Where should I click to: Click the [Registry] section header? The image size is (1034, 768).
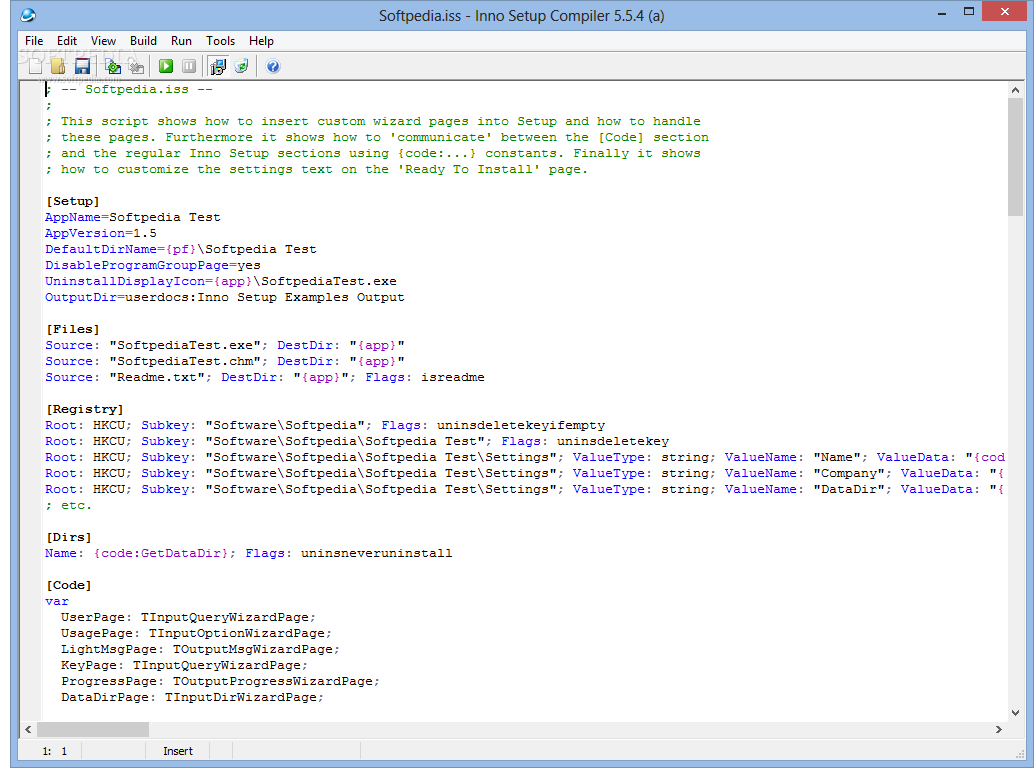(x=84, y=409)
